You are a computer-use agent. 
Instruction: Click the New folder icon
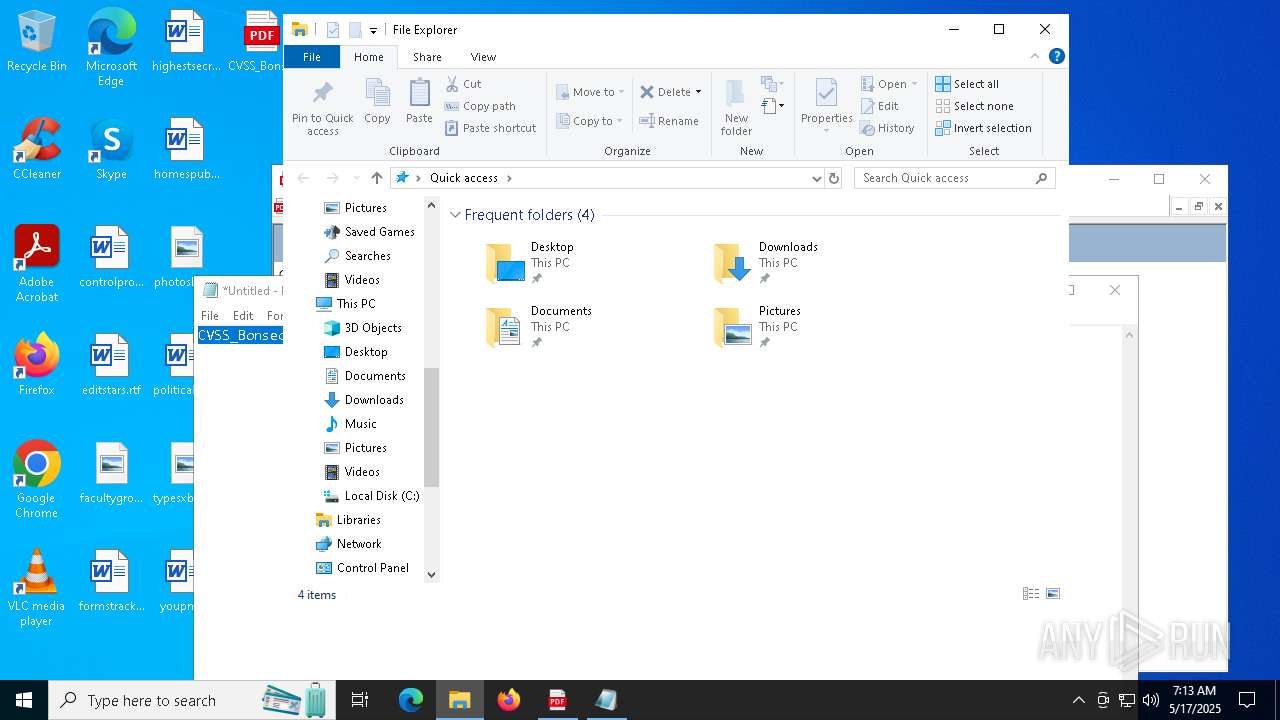[736, 107]
